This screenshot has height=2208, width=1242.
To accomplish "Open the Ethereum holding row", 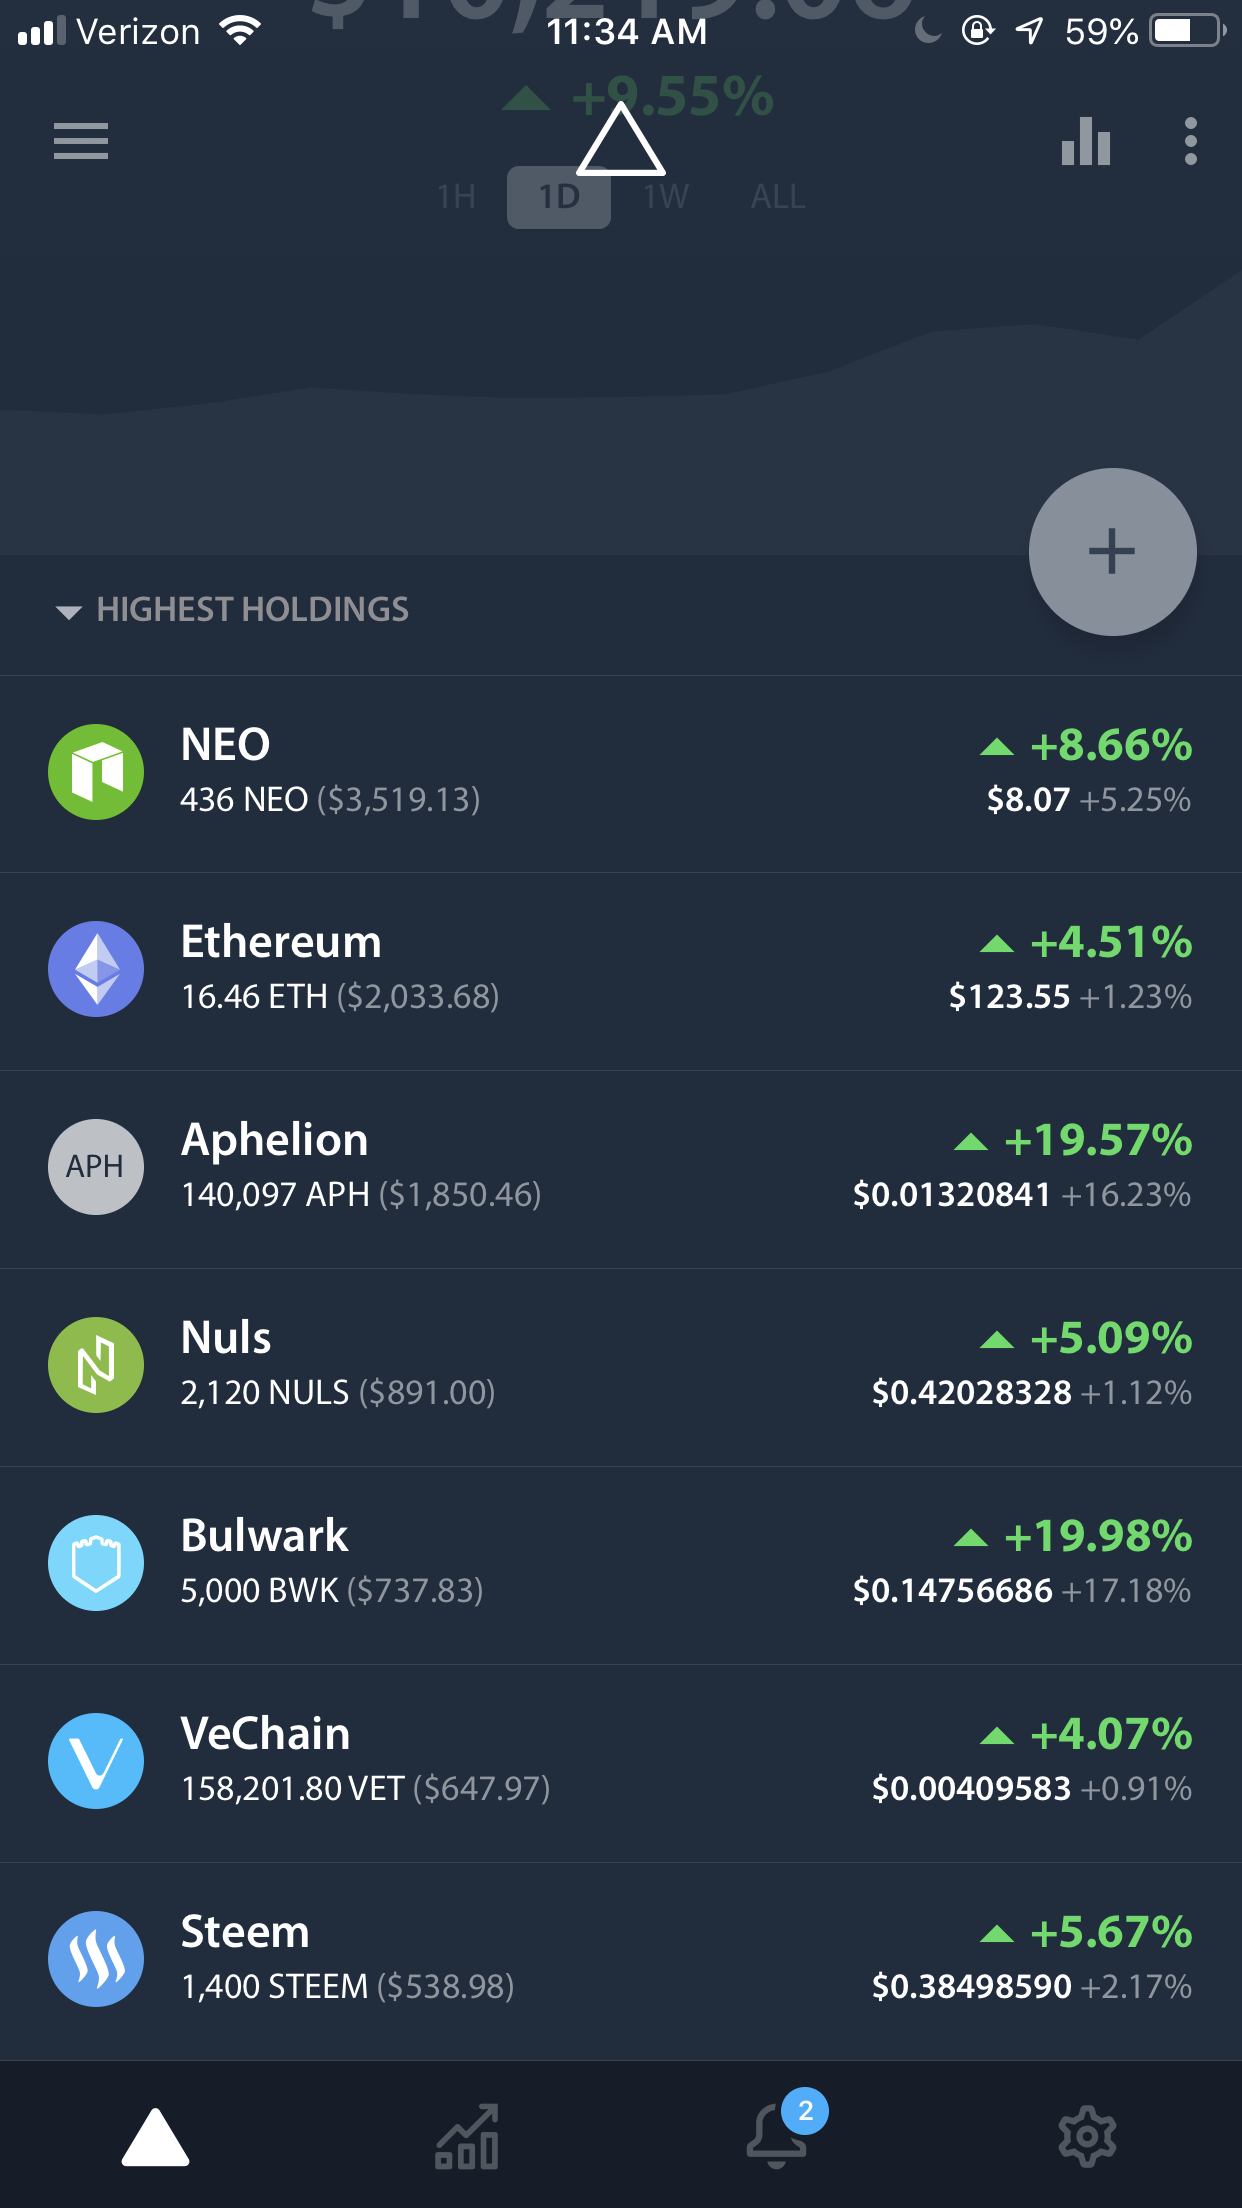I will coord(621,971).
